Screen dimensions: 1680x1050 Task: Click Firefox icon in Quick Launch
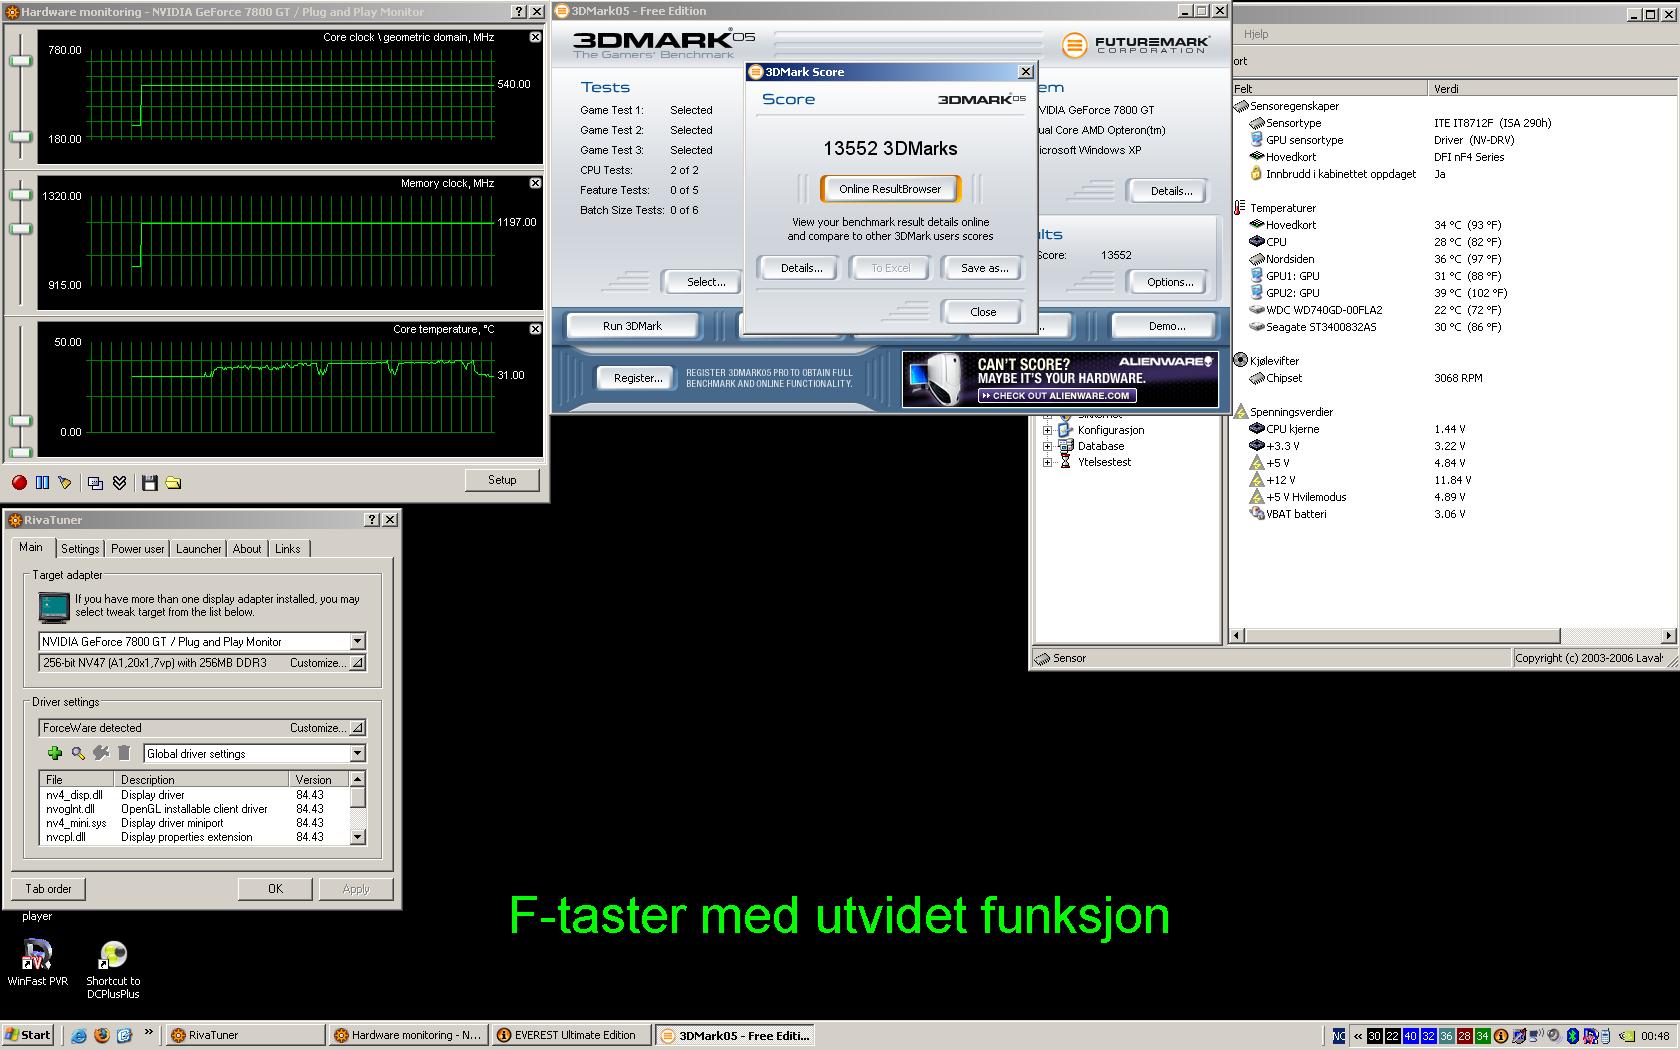point(101,1035)
